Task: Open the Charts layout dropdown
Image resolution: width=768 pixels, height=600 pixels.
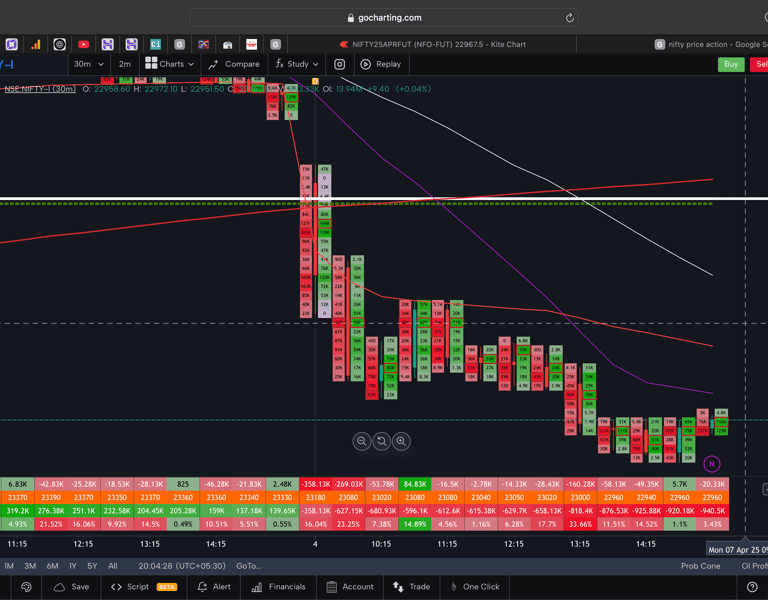Action: [170, 64]
